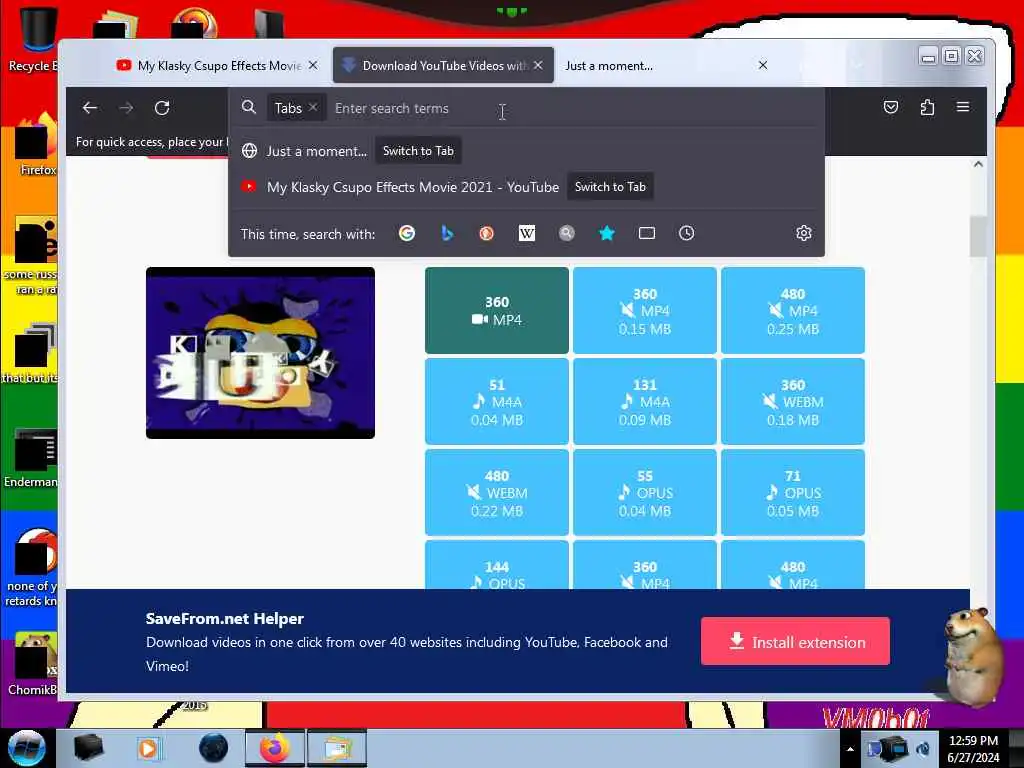Download 55 OPUS audio 0.04 MB
1024x768 pixels.
click(x=645, y=492)
